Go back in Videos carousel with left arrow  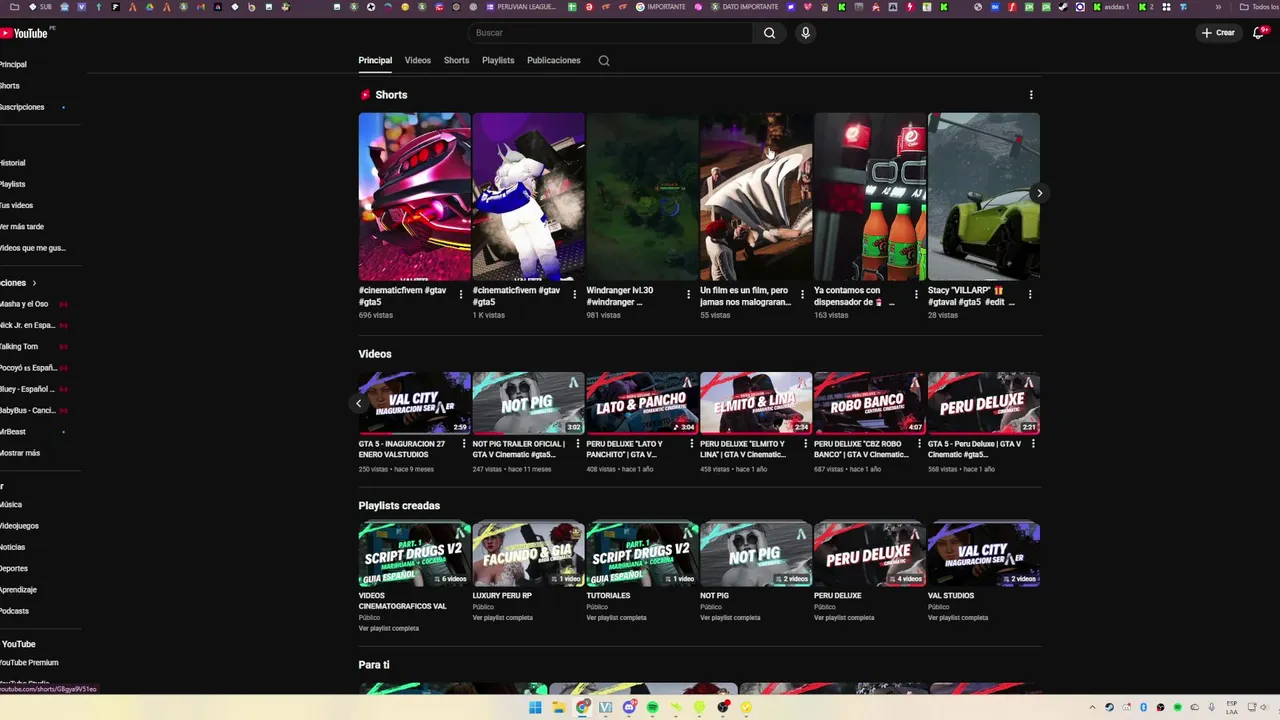[358, 403]
